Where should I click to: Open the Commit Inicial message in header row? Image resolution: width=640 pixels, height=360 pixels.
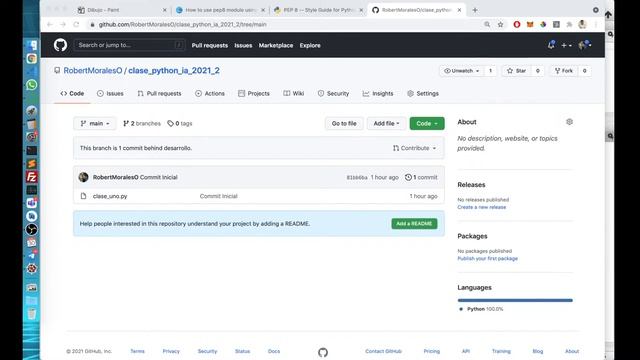tap(159, 177)
